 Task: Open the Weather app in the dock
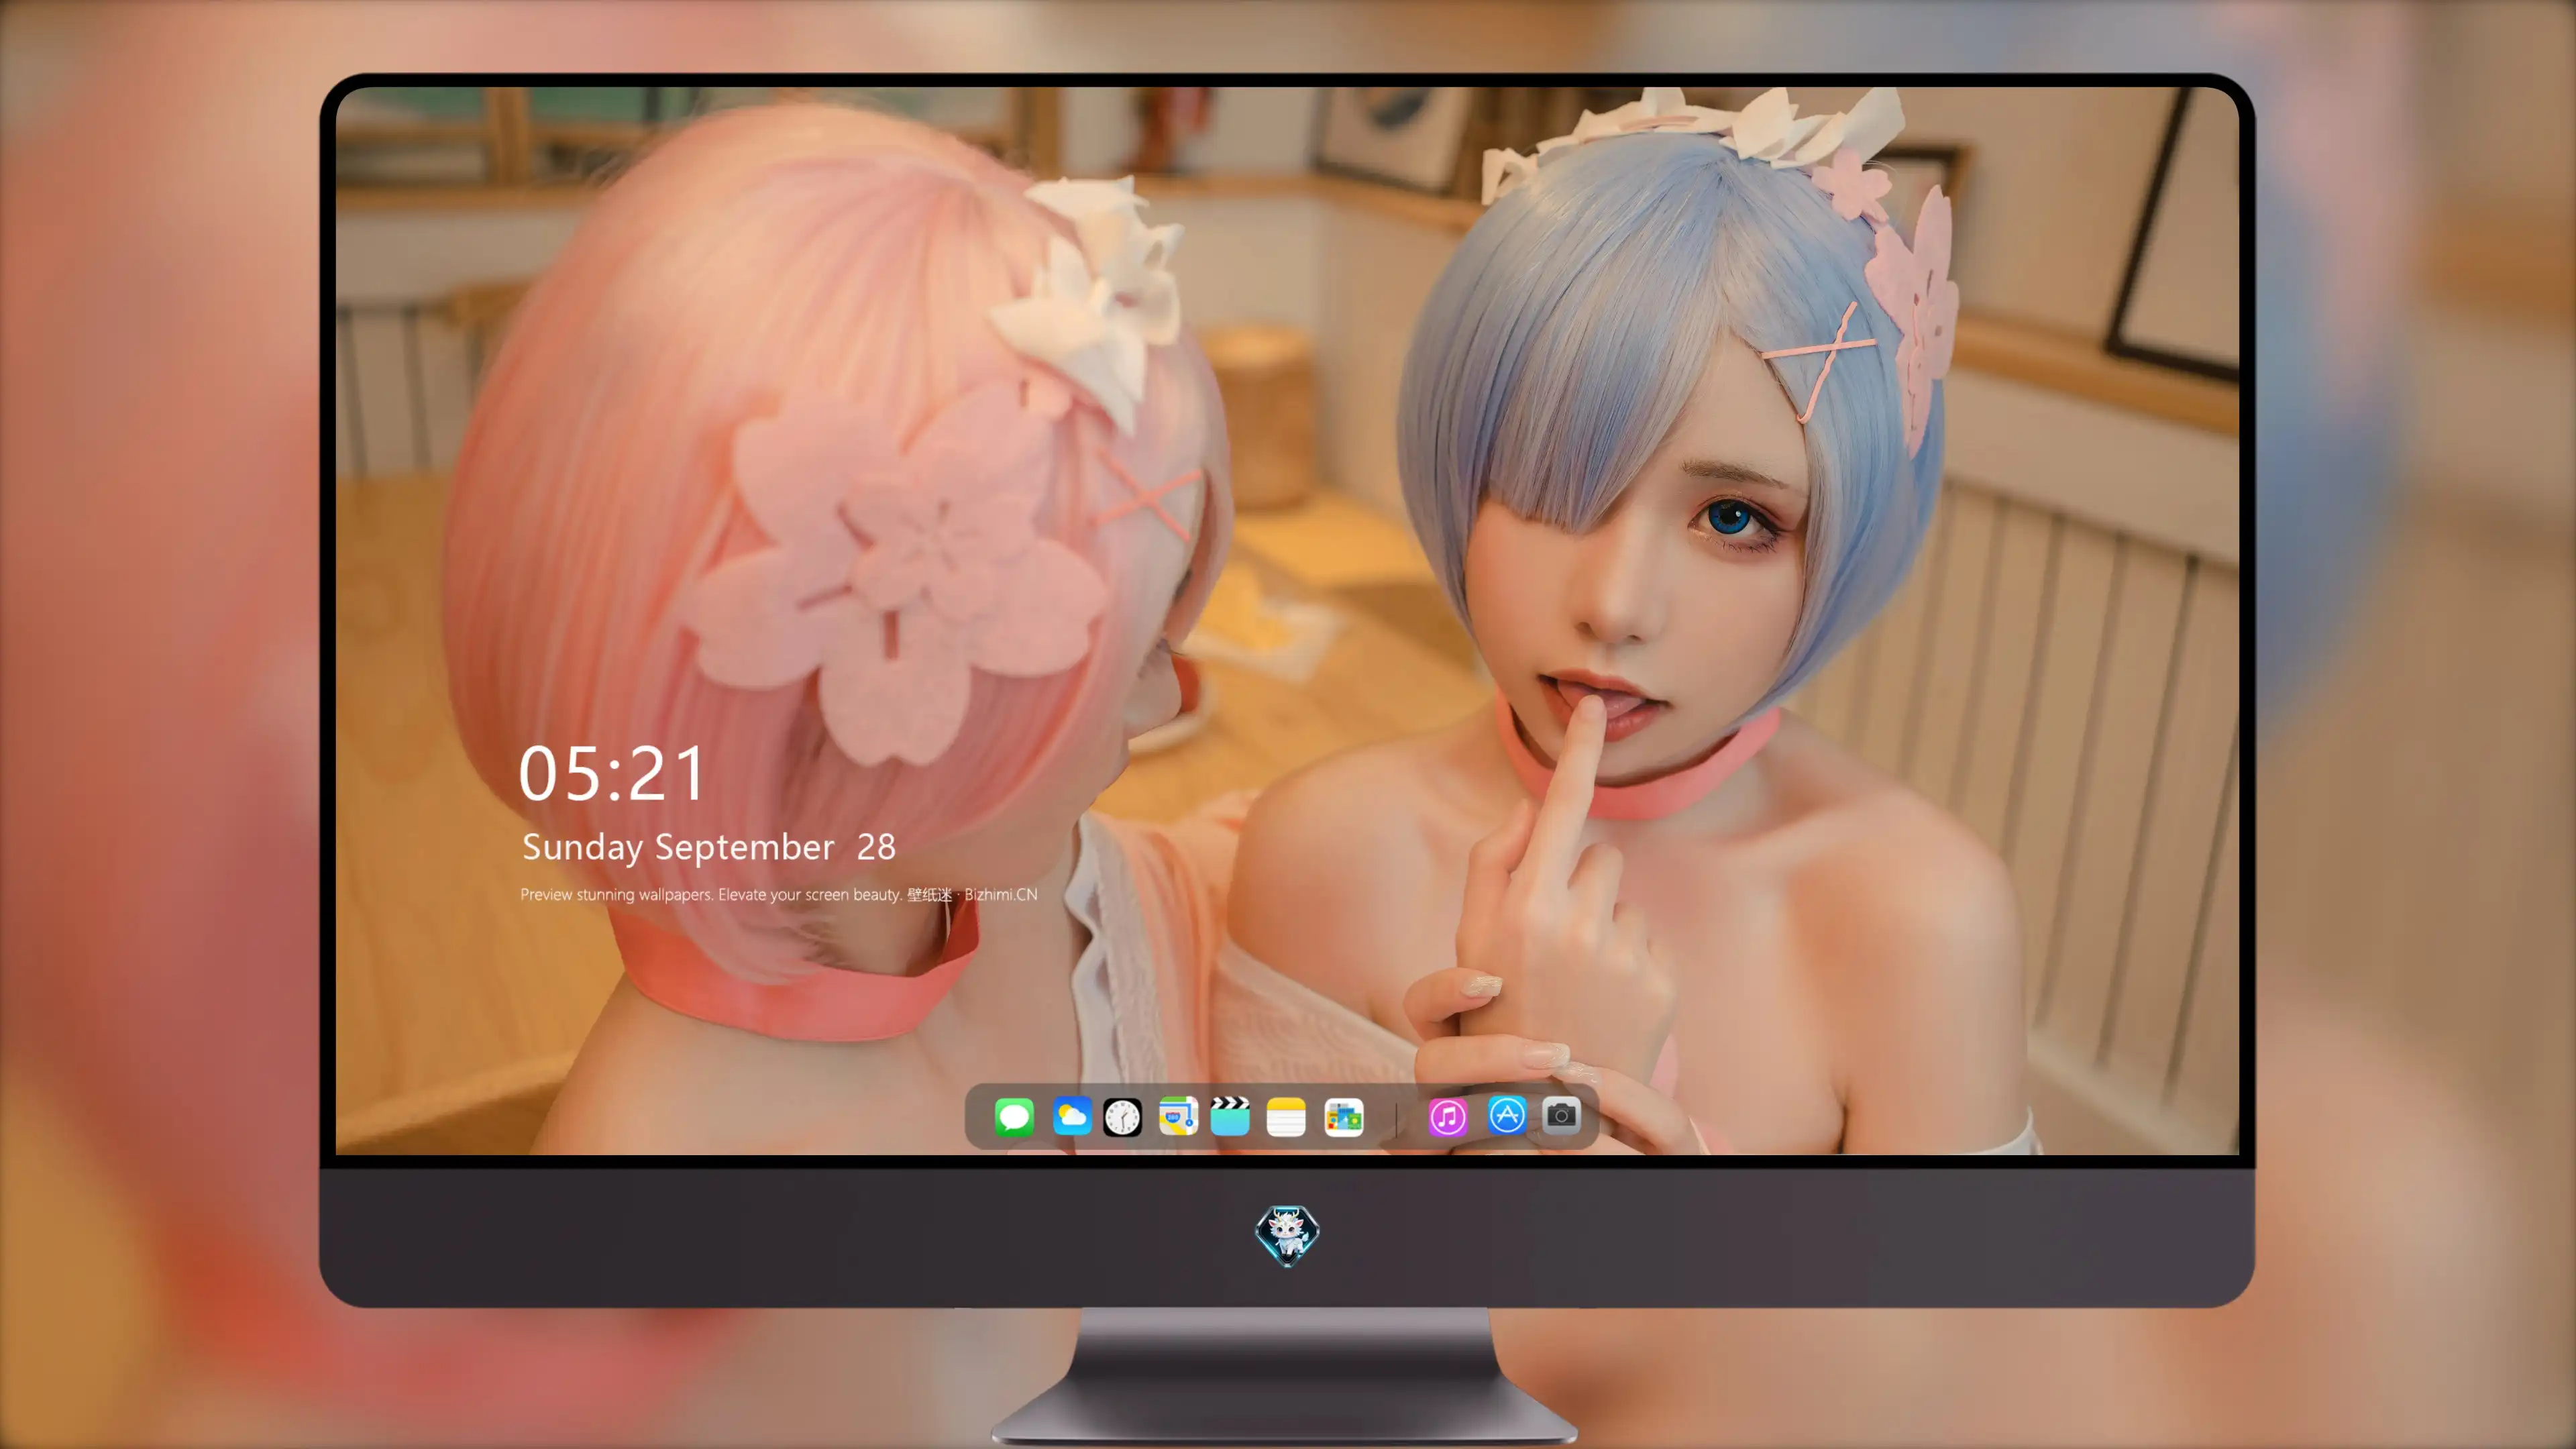[1072, 1116]
